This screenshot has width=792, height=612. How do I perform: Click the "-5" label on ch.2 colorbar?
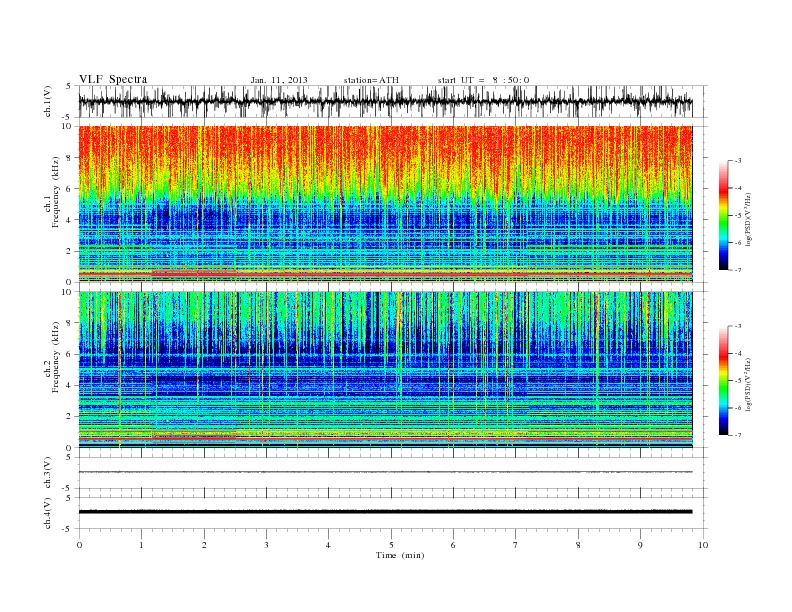tap(738, 381)
